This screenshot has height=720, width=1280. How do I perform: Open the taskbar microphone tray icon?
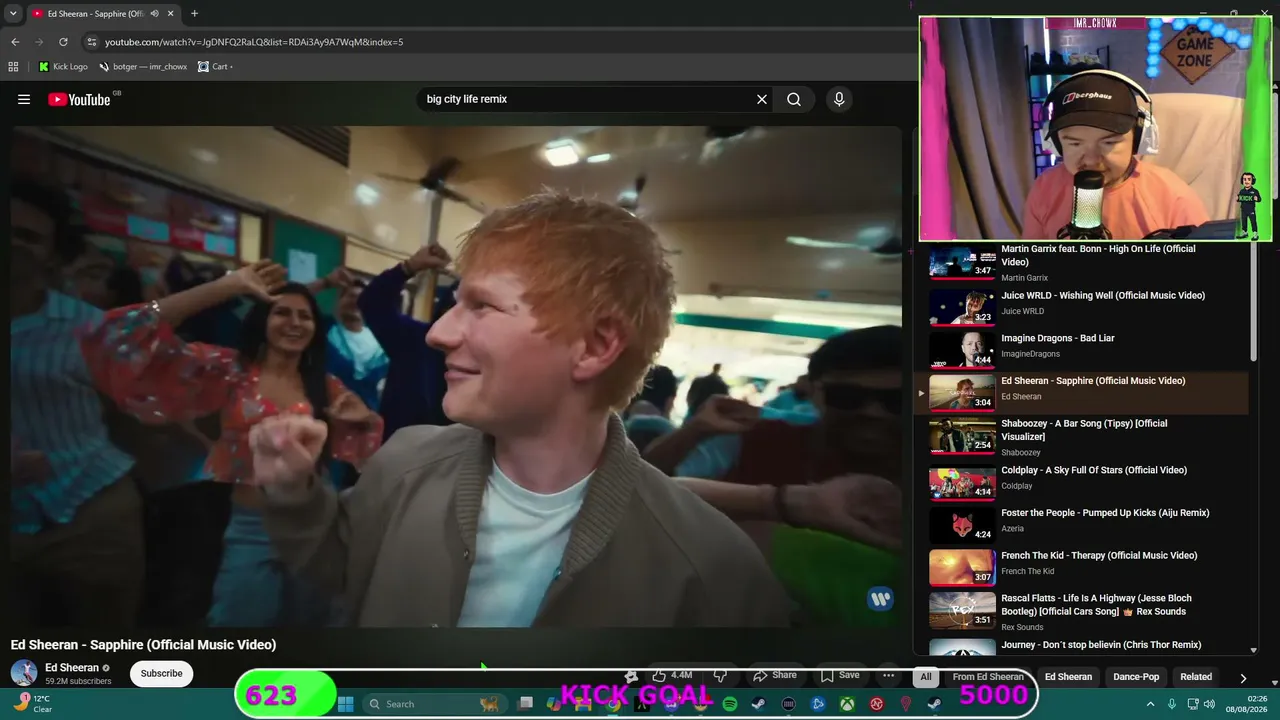[x=1172, y=704]
